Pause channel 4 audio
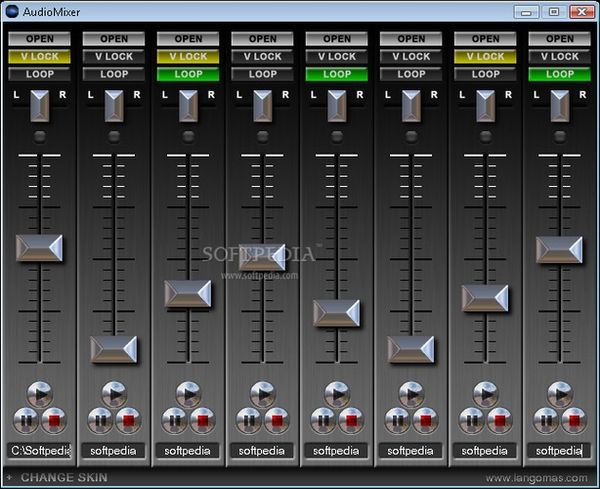The width and height of the screenshot is (600, 489). point(249,421)
